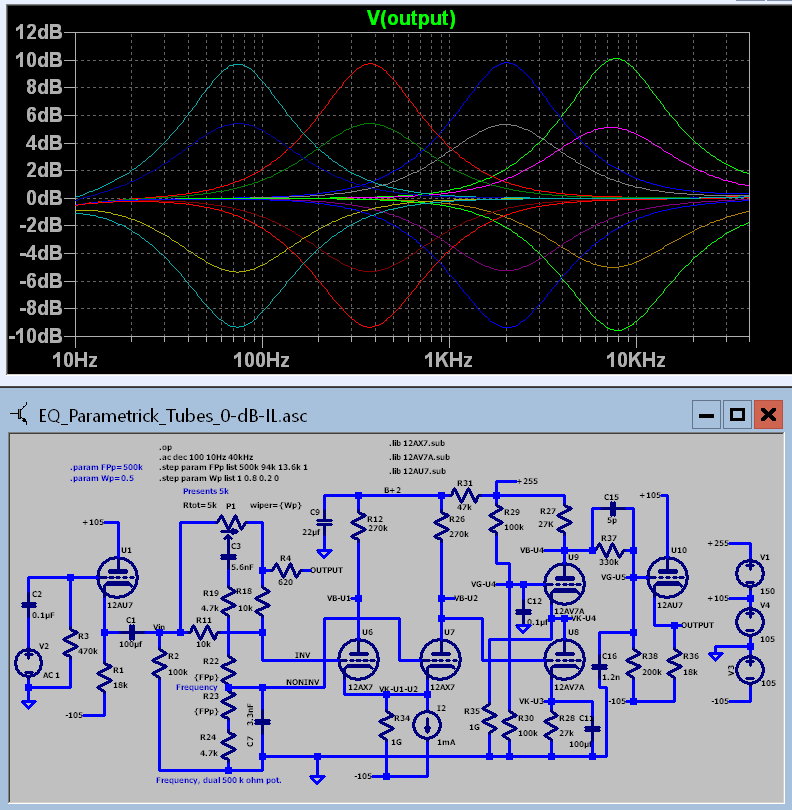Minimize the schematic window
This screenshot has height=810, width=792.
(706, 414)
